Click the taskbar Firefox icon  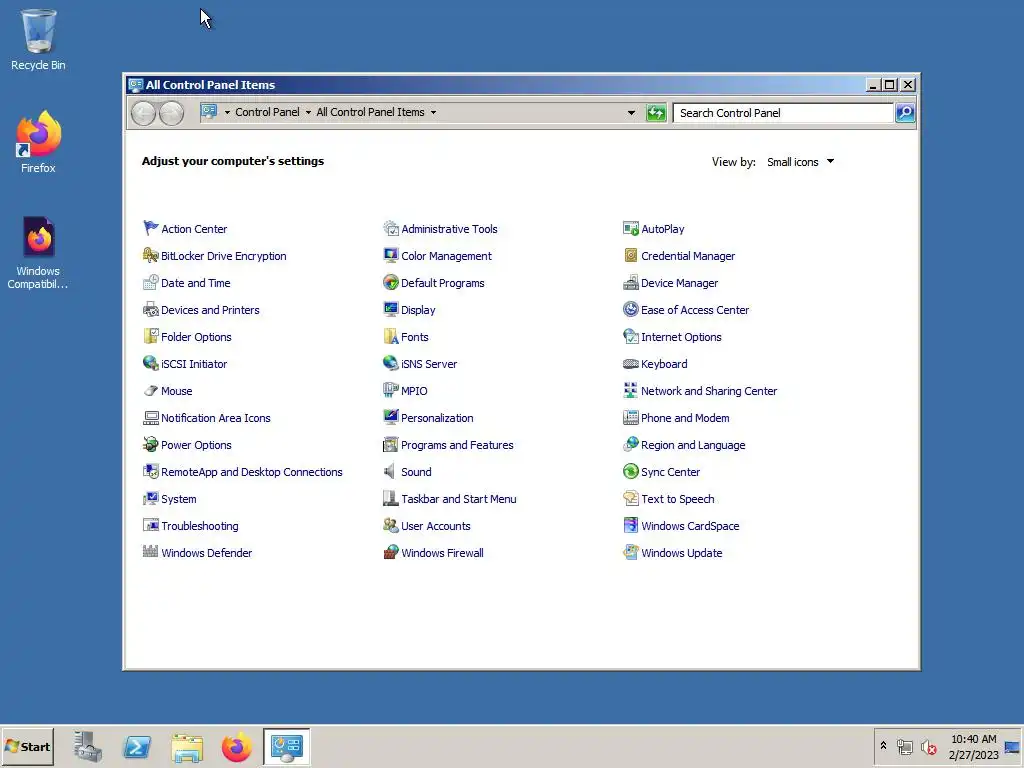coord(236,746)
